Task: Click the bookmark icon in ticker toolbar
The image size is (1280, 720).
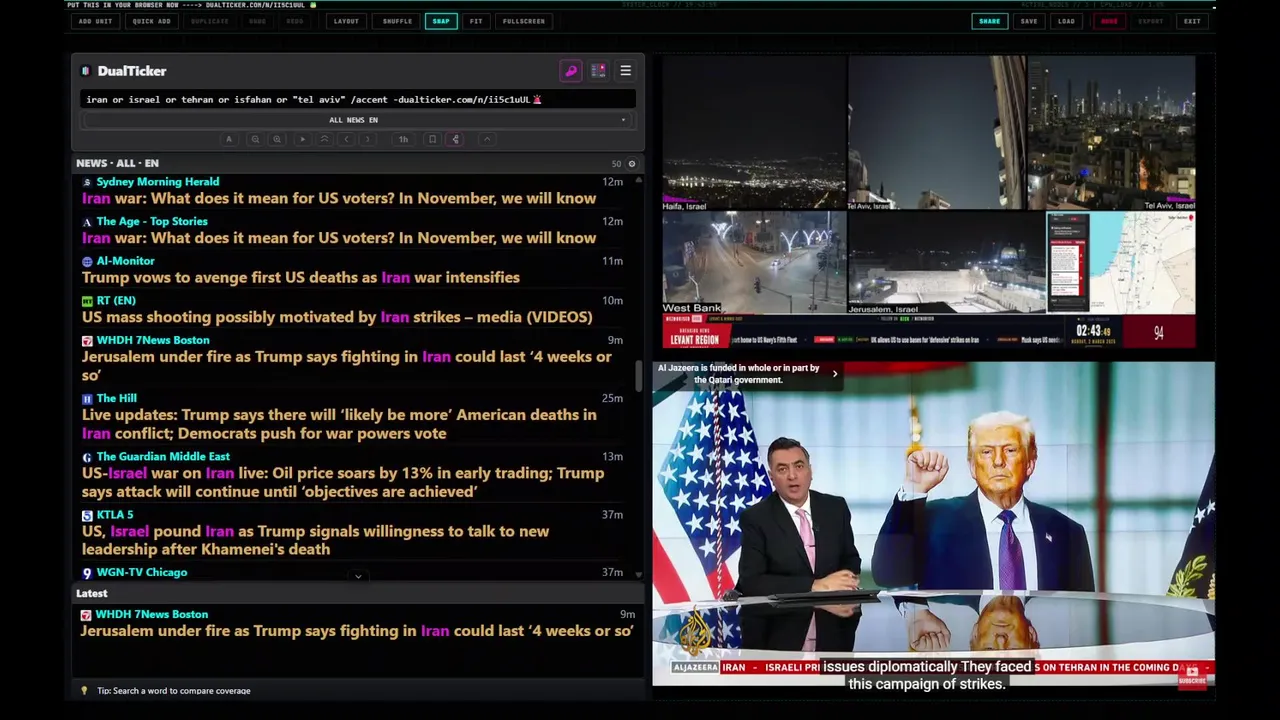Action: tap(432, 139)
